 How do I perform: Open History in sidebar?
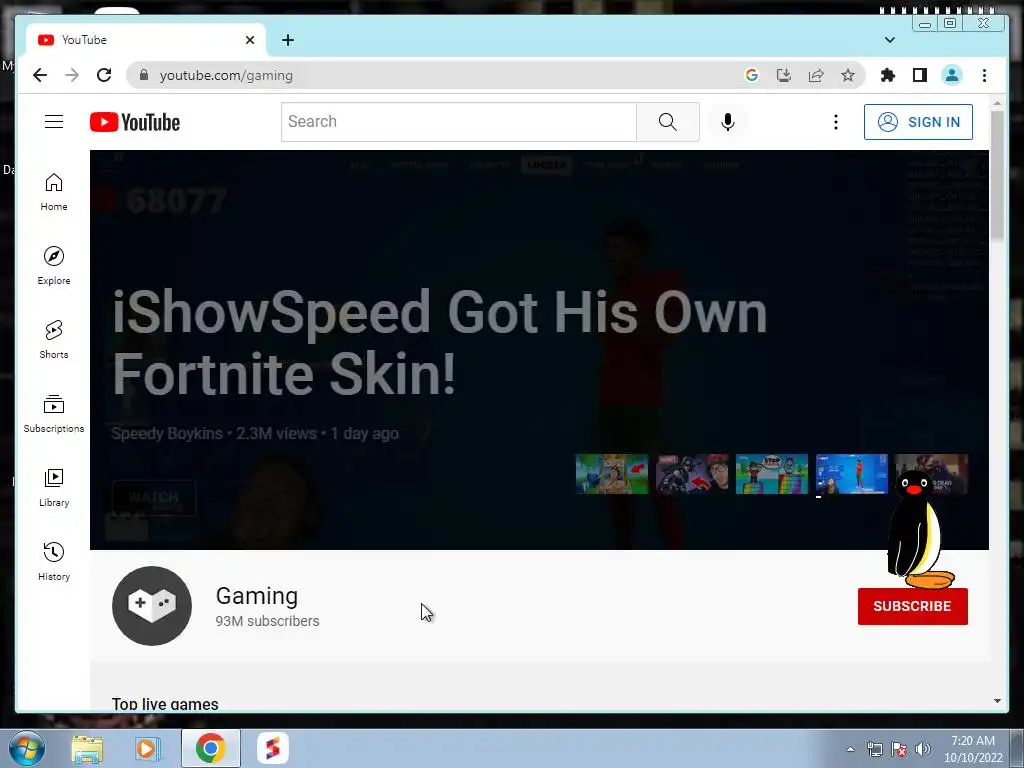click(x=54, y=562)
